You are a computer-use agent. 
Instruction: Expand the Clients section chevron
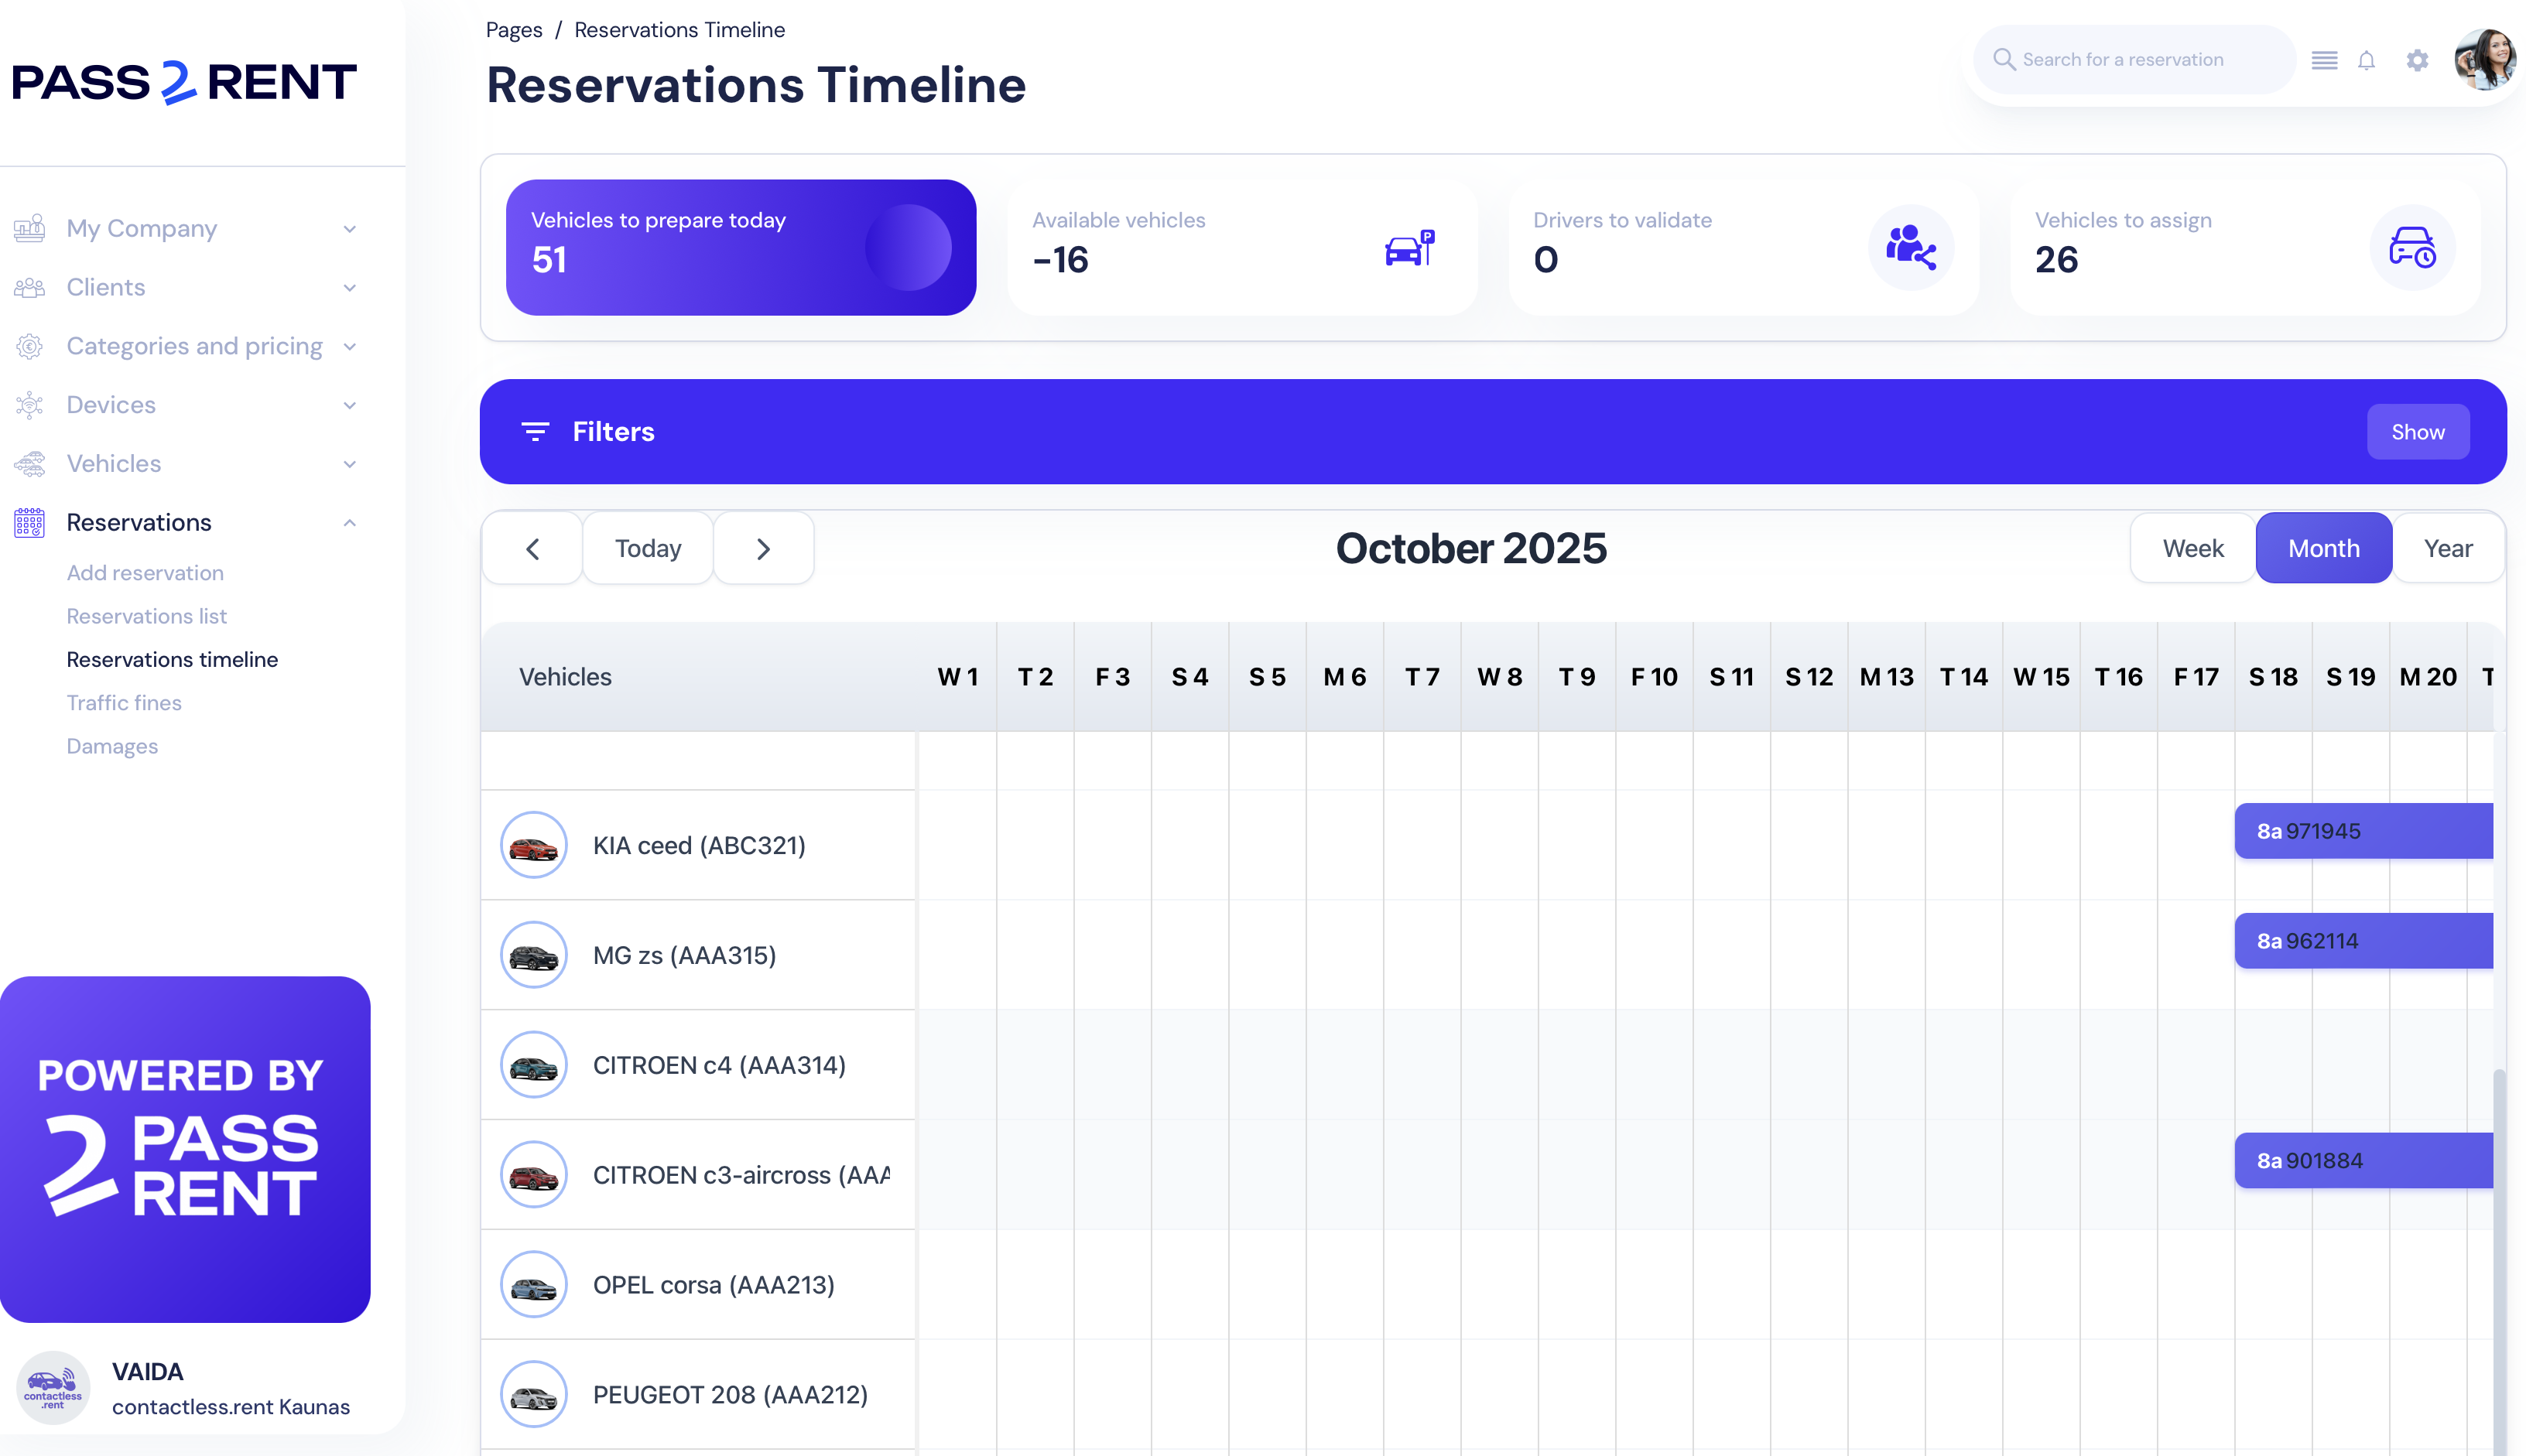tap(349, 287)
